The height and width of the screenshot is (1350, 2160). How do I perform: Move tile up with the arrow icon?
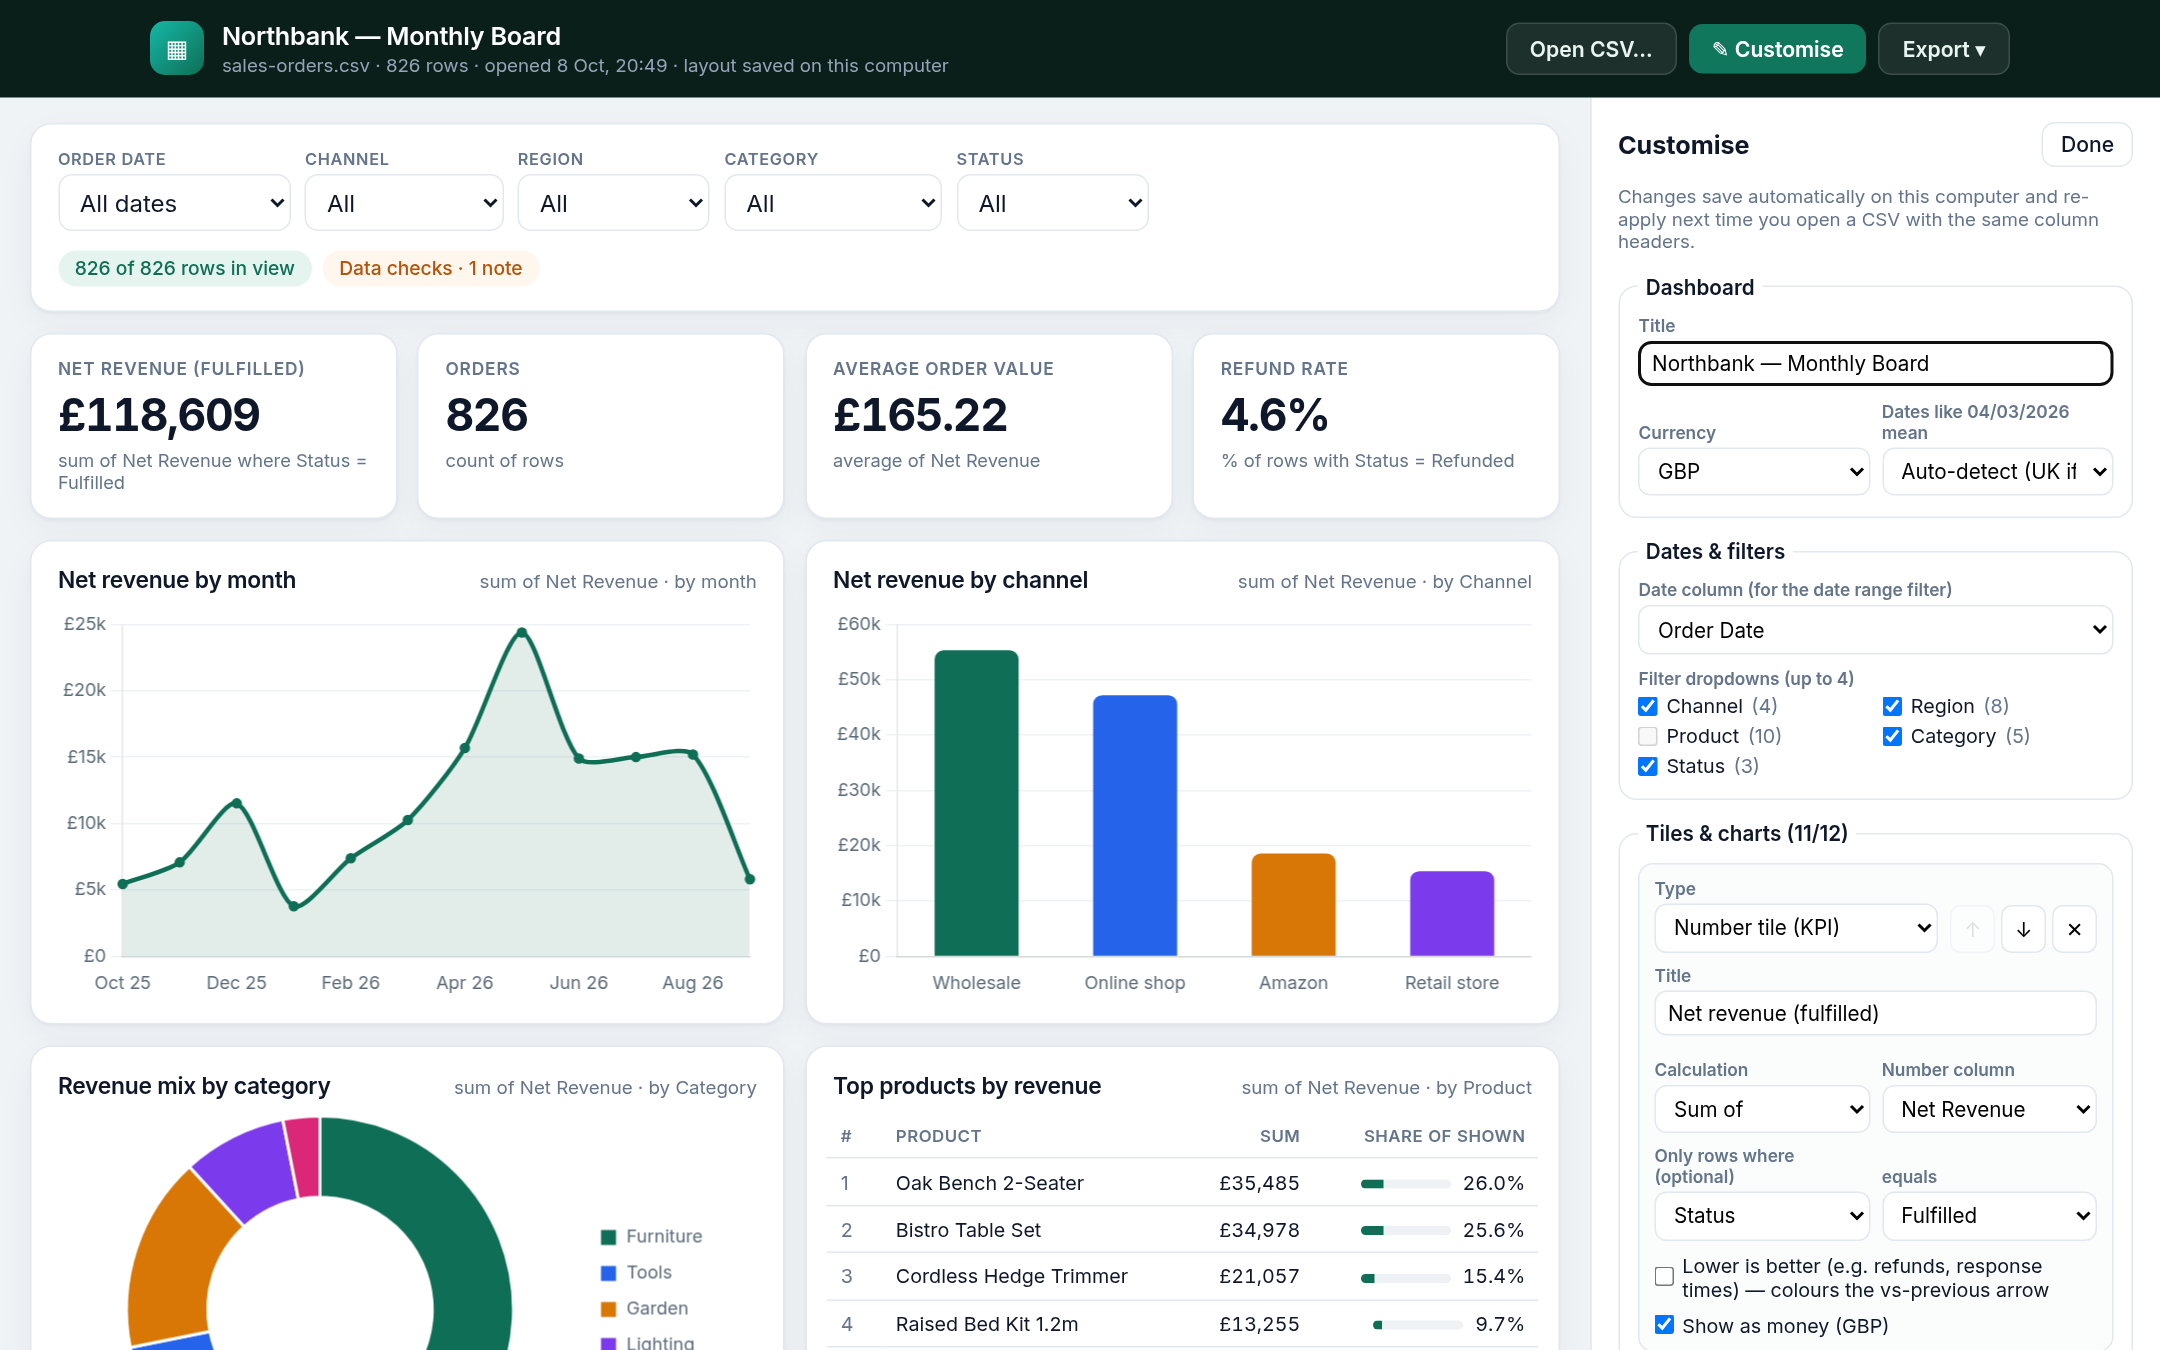[x=1972, y=929]
